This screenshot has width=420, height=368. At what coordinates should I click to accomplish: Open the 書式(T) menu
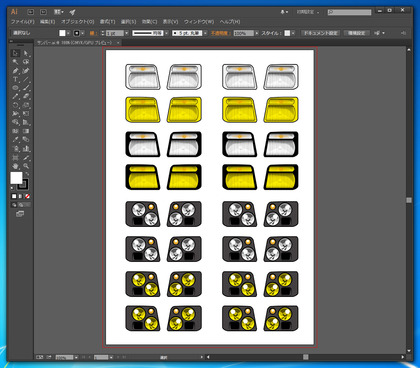pyautogui.click(x=107, y=22)
